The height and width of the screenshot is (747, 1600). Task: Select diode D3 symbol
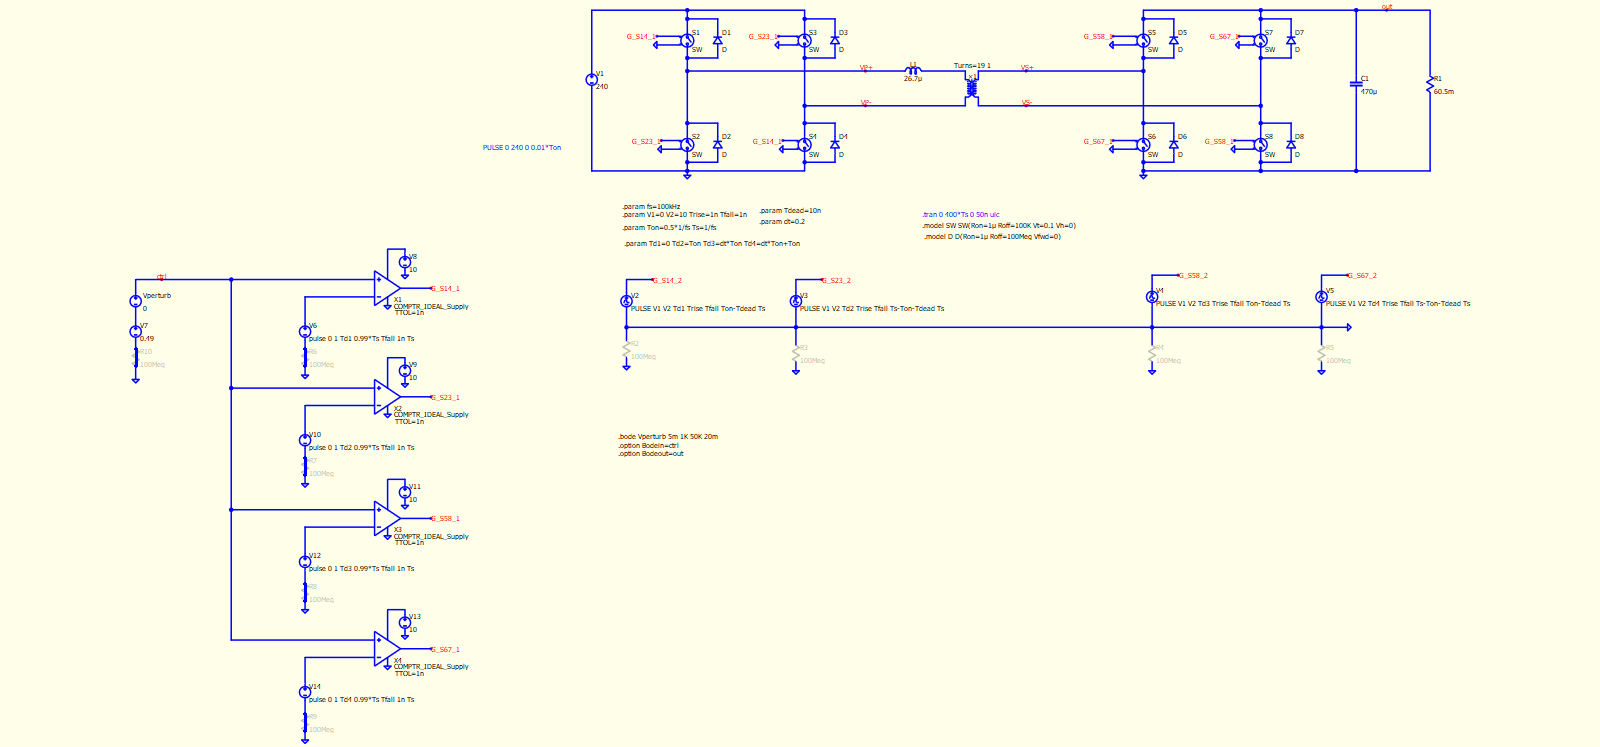coord(835,41)
